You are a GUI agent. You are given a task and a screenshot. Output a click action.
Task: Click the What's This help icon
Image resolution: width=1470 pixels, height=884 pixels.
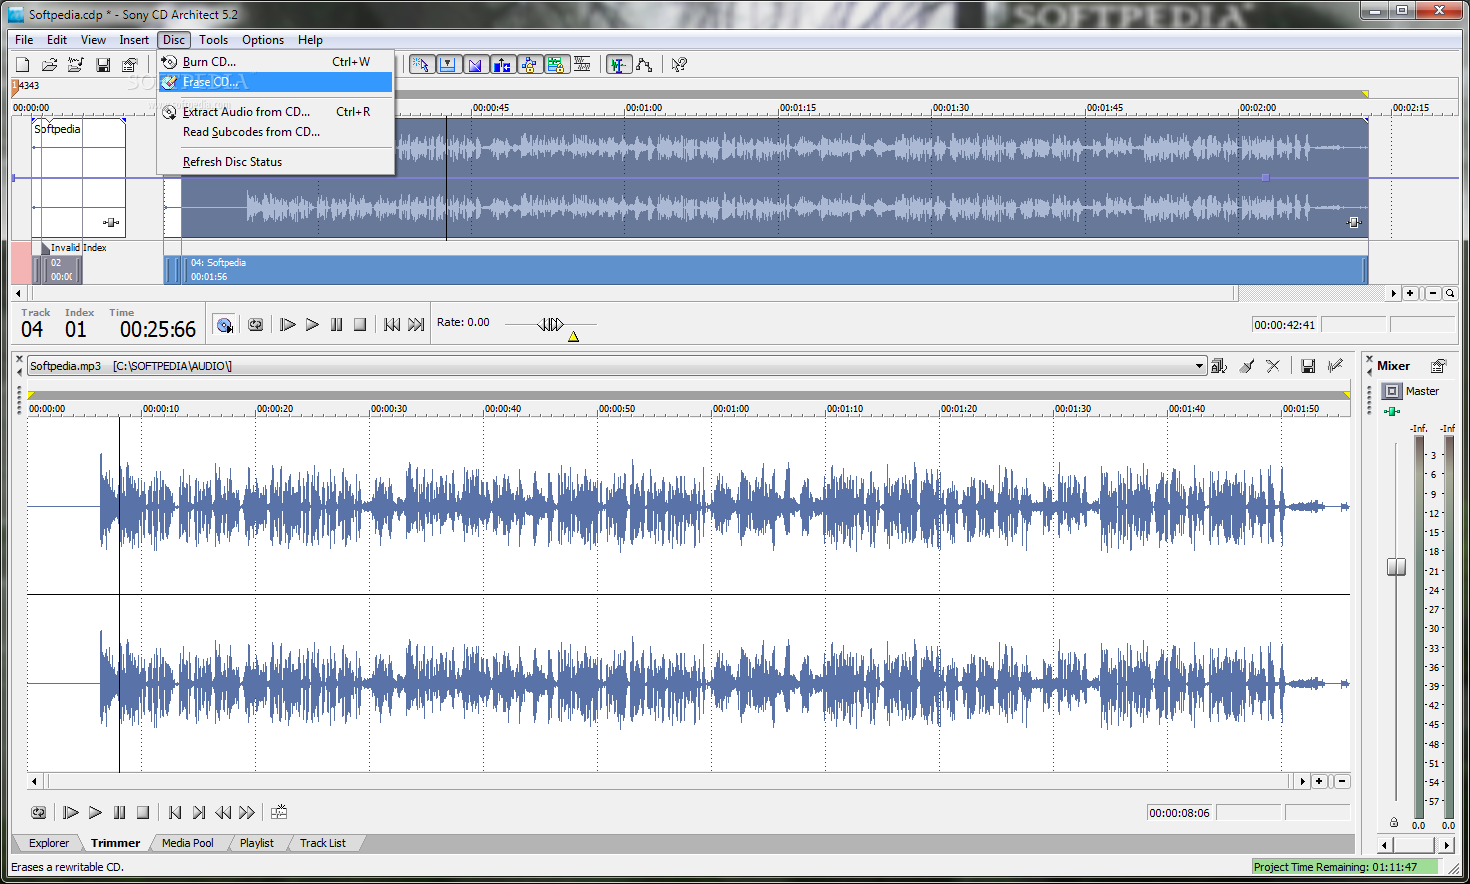pyautogui.click(x=679, y=65)
